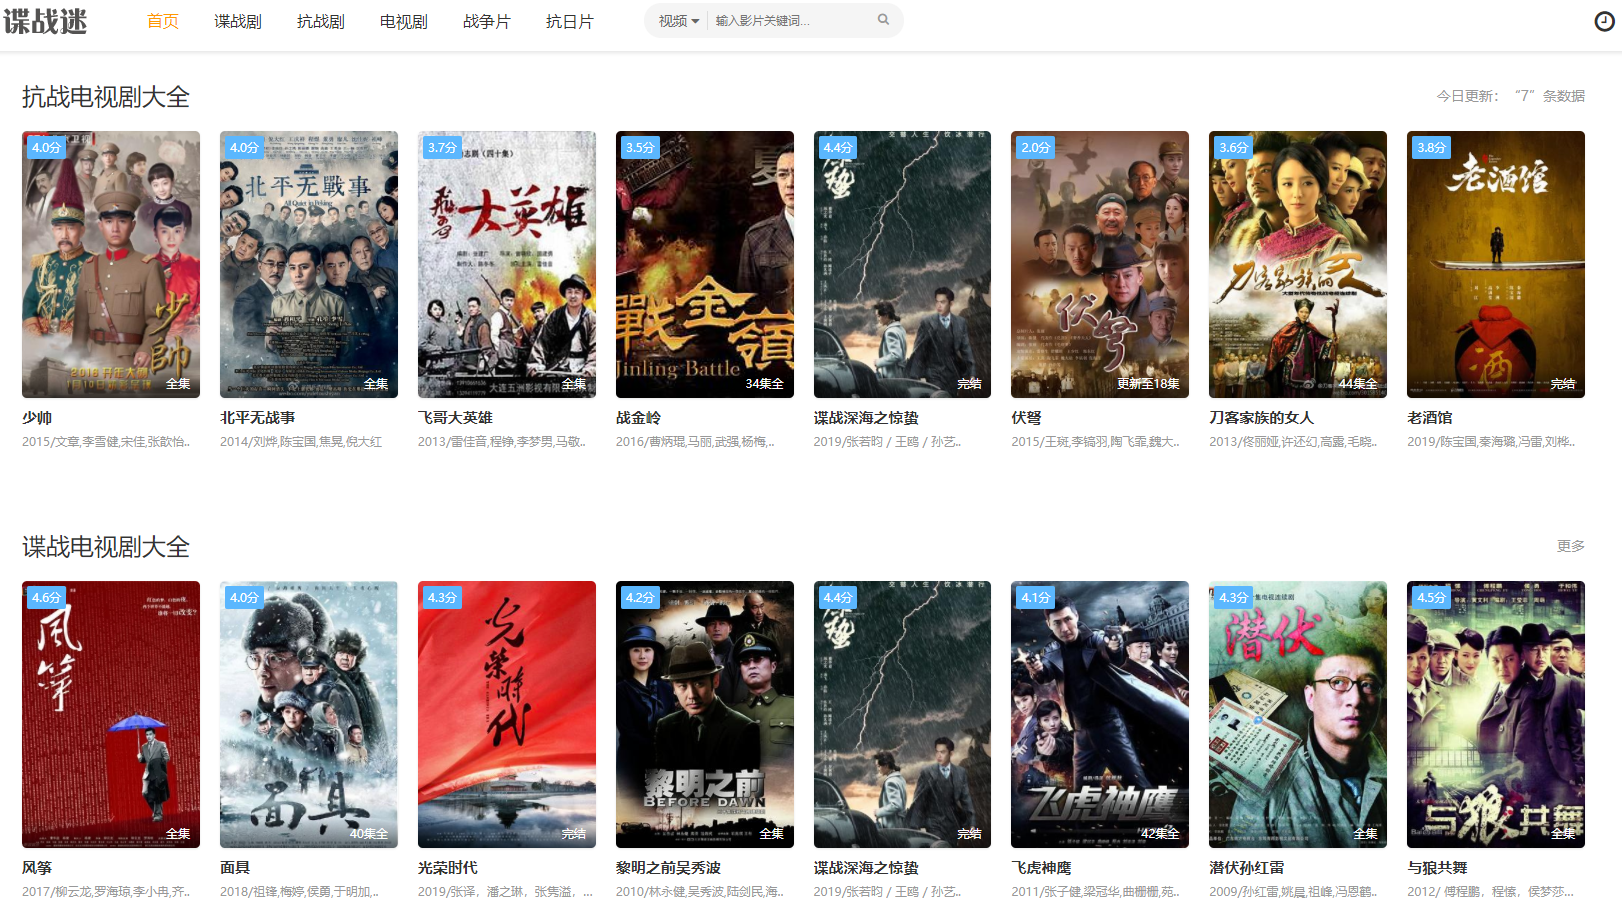Open the 伏弩 poster thumbnail
This screenshot has width=1622, height=899.
pyautogui.click(x=1100, y=264)
